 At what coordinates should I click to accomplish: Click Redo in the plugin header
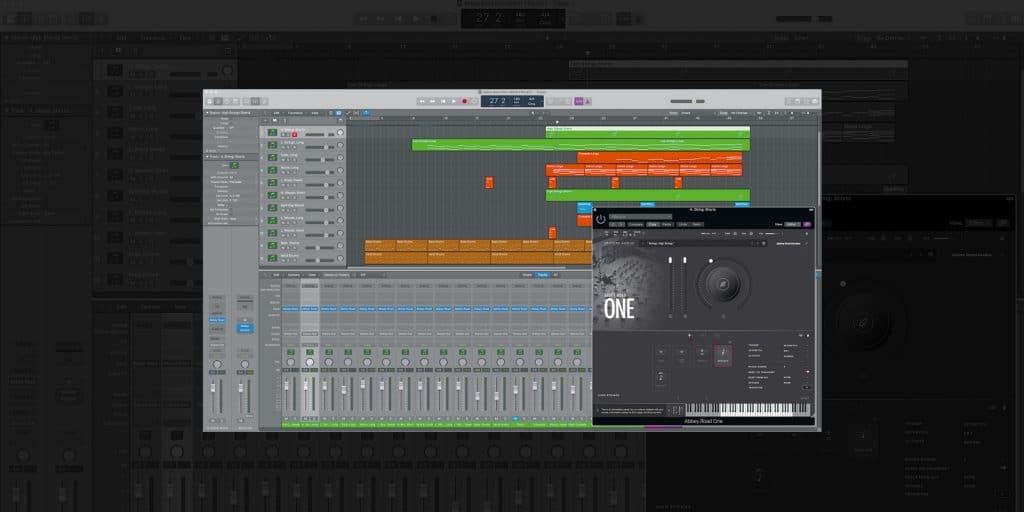point(697,225)
